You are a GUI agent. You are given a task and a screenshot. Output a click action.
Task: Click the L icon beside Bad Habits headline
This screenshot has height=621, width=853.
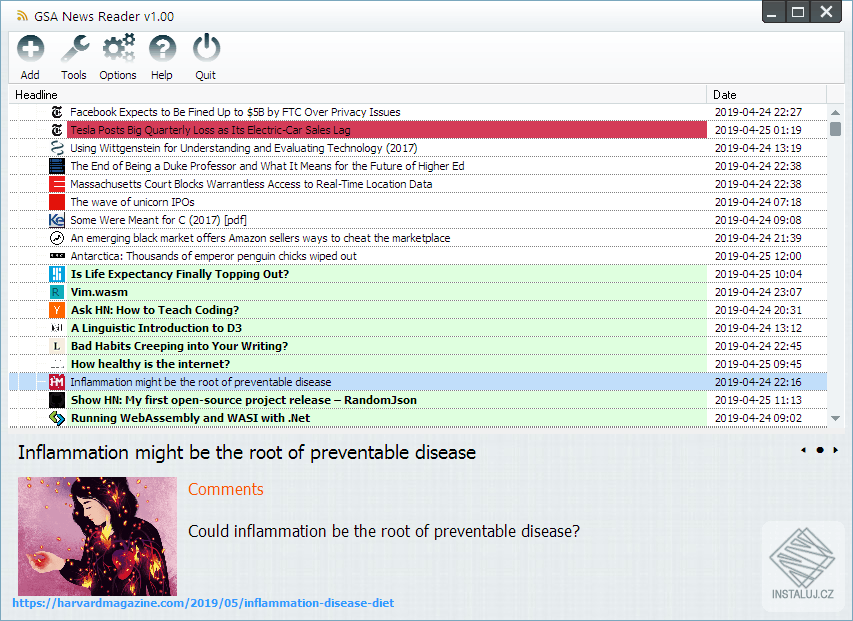coord(57,346)
